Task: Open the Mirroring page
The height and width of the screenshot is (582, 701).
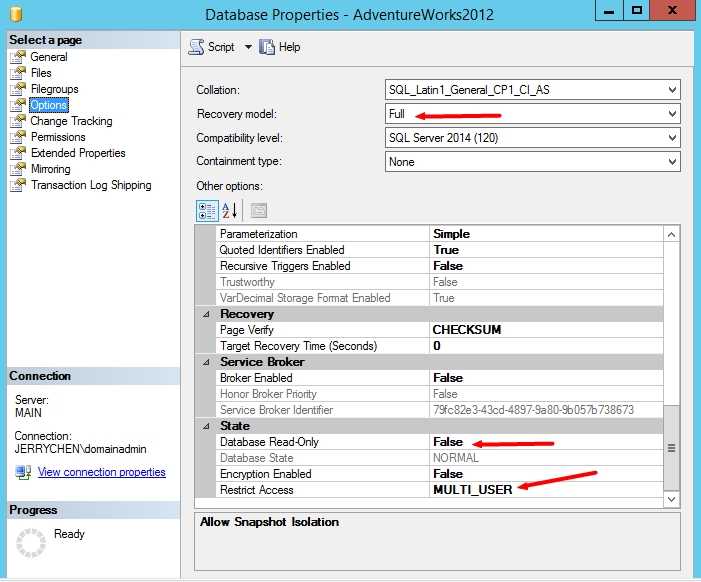Action: [x=51, y=169]
